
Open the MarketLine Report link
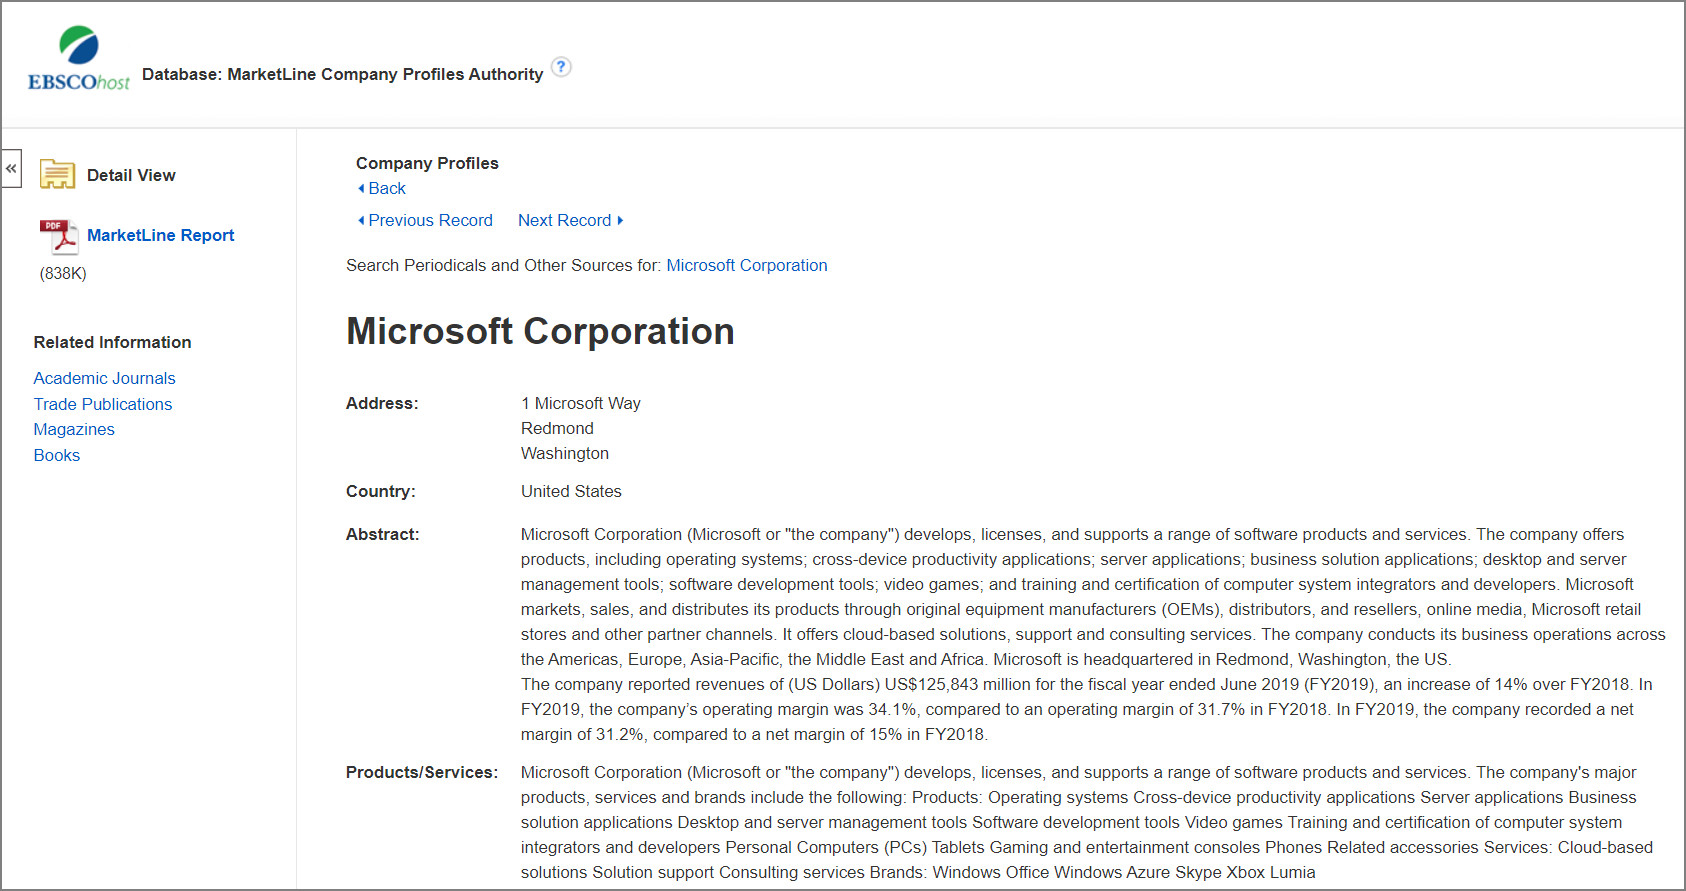click(160, 235)
